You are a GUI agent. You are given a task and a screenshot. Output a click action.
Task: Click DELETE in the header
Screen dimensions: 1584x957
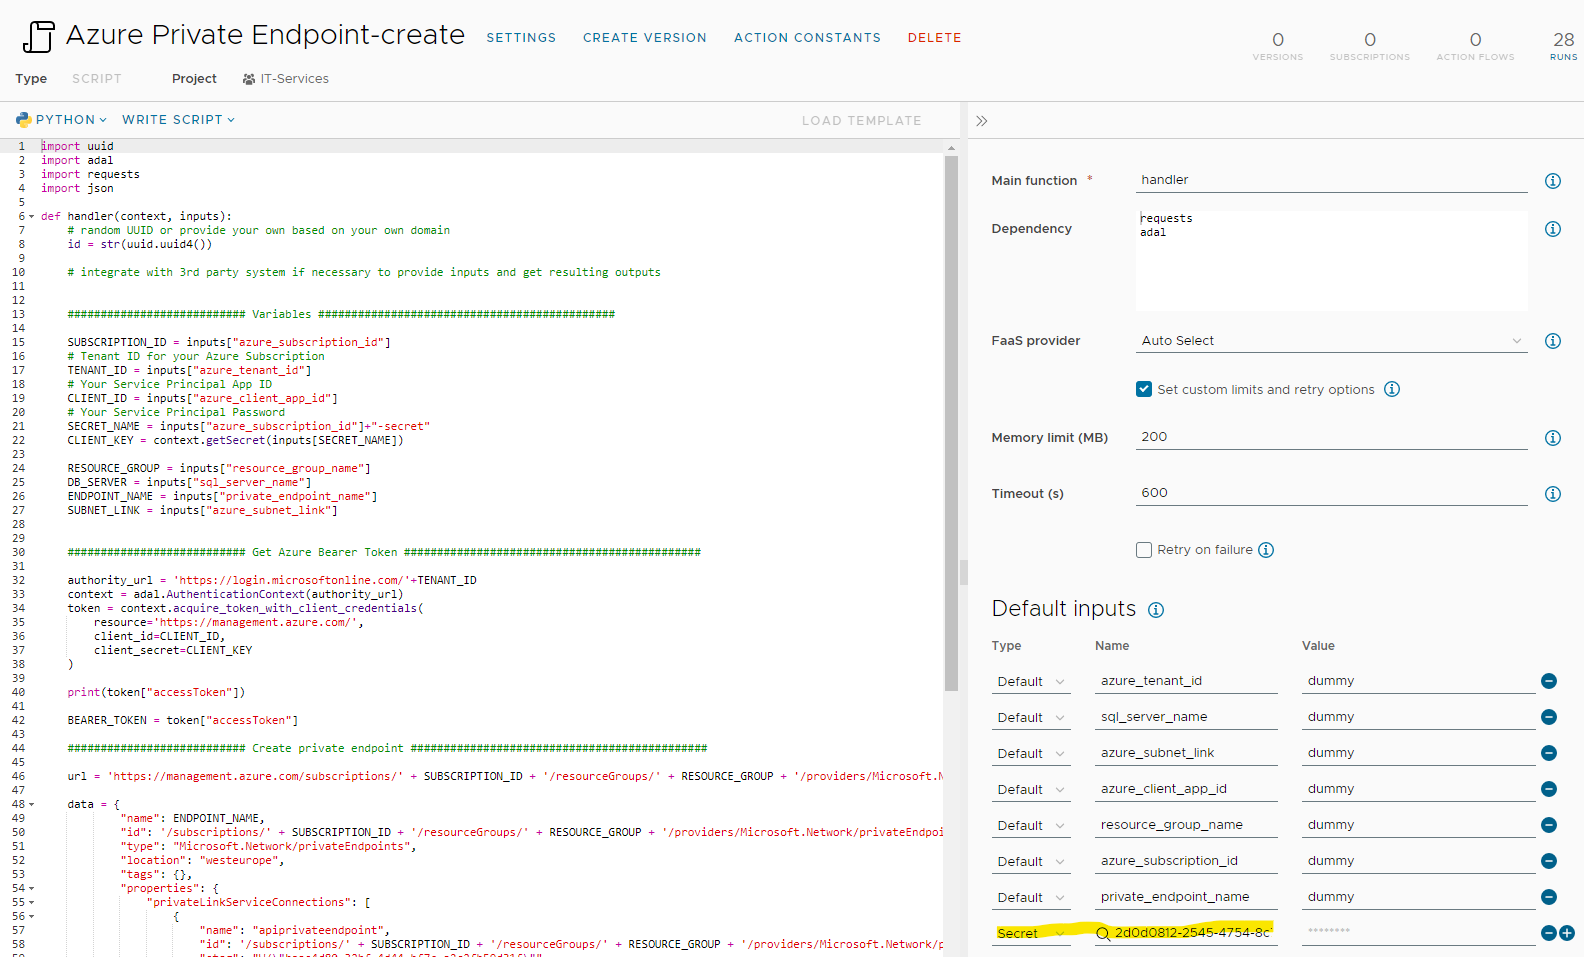click(934, 38)
